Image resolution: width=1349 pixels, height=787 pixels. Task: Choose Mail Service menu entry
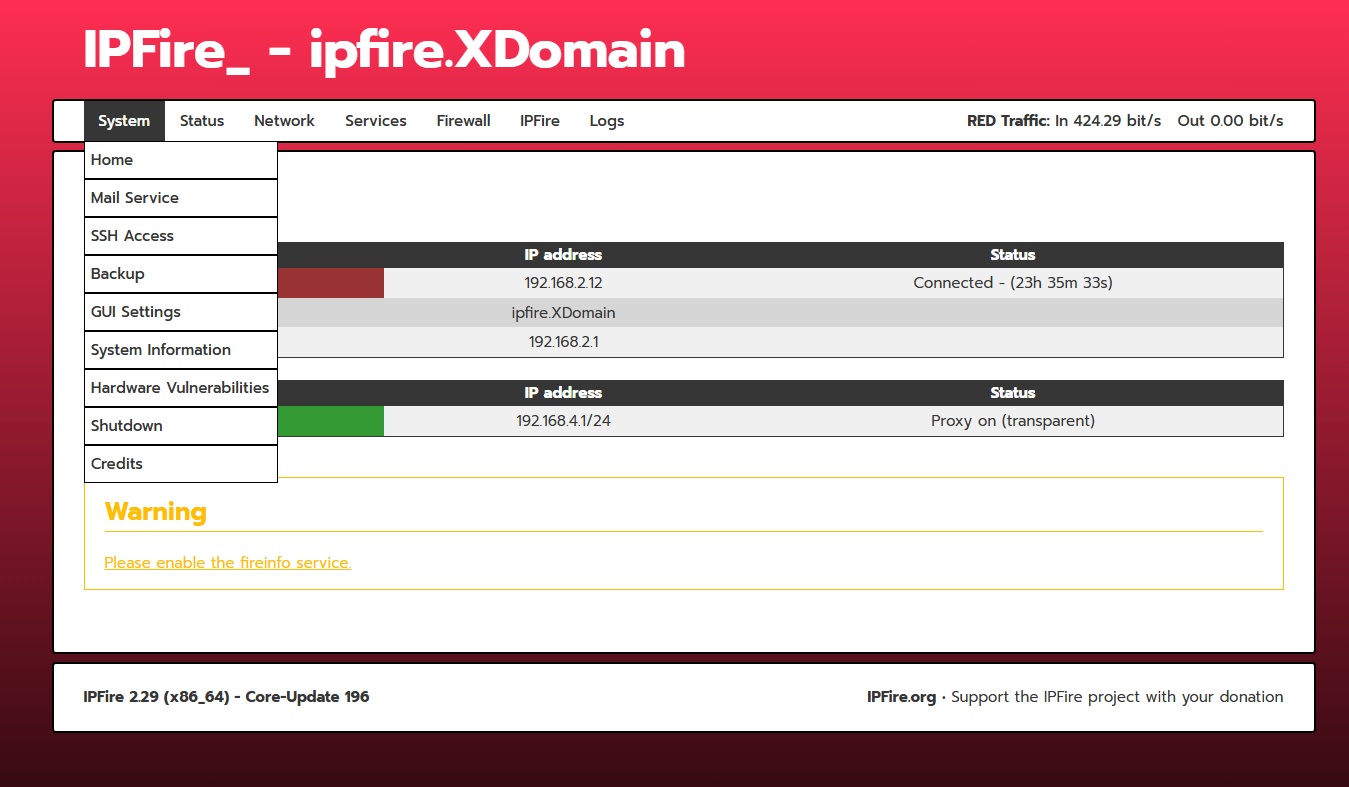pos(180,198)
